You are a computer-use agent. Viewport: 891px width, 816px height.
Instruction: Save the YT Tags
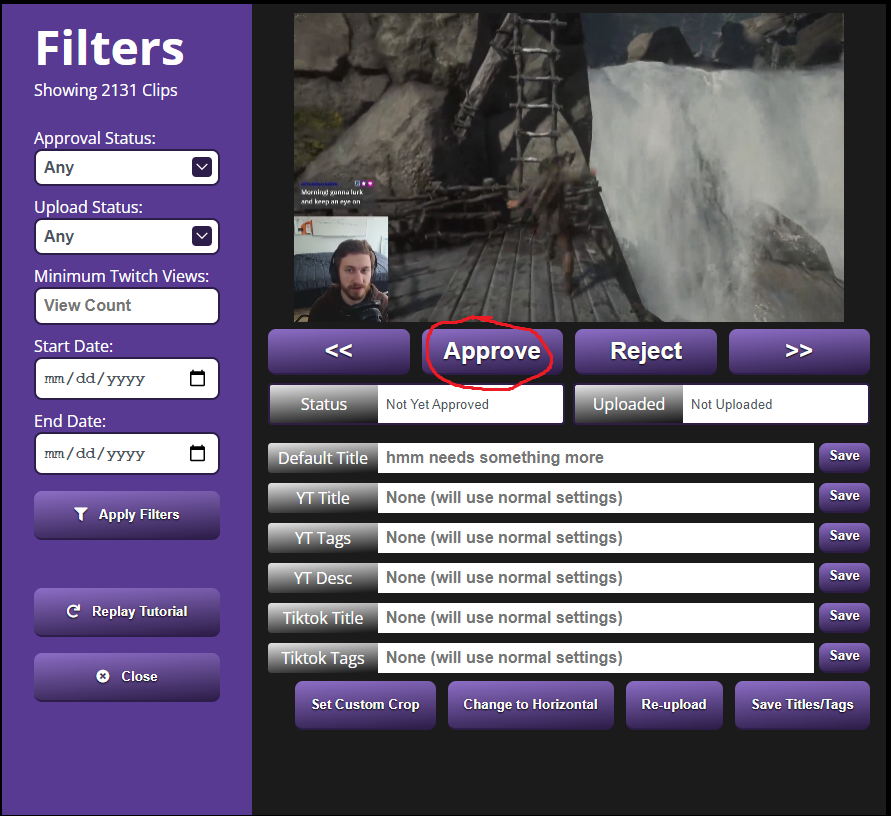pyautogui.click(x=844, y=536)
